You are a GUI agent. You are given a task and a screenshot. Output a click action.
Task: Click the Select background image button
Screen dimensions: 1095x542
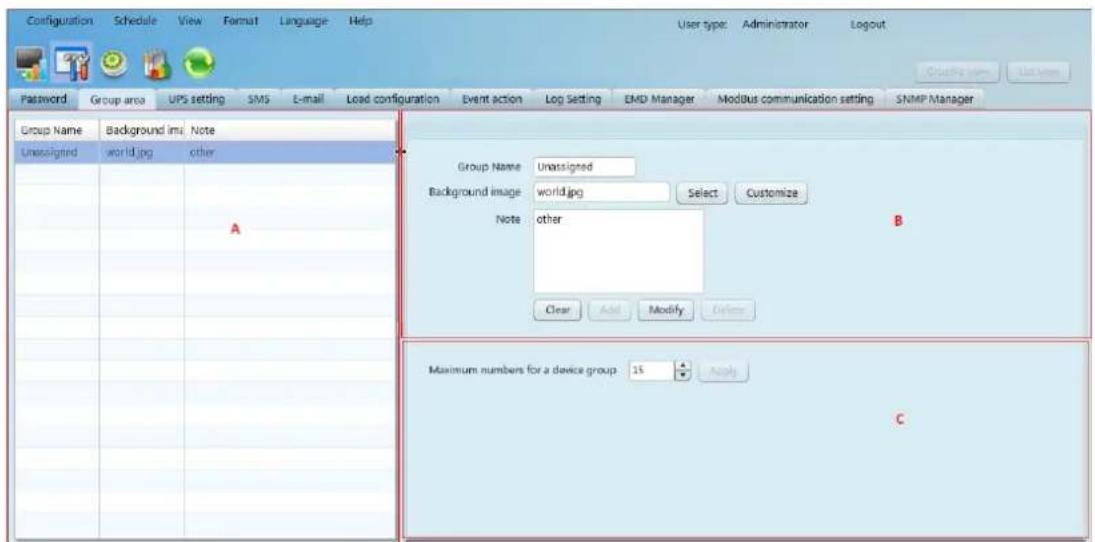coord(703,193)
